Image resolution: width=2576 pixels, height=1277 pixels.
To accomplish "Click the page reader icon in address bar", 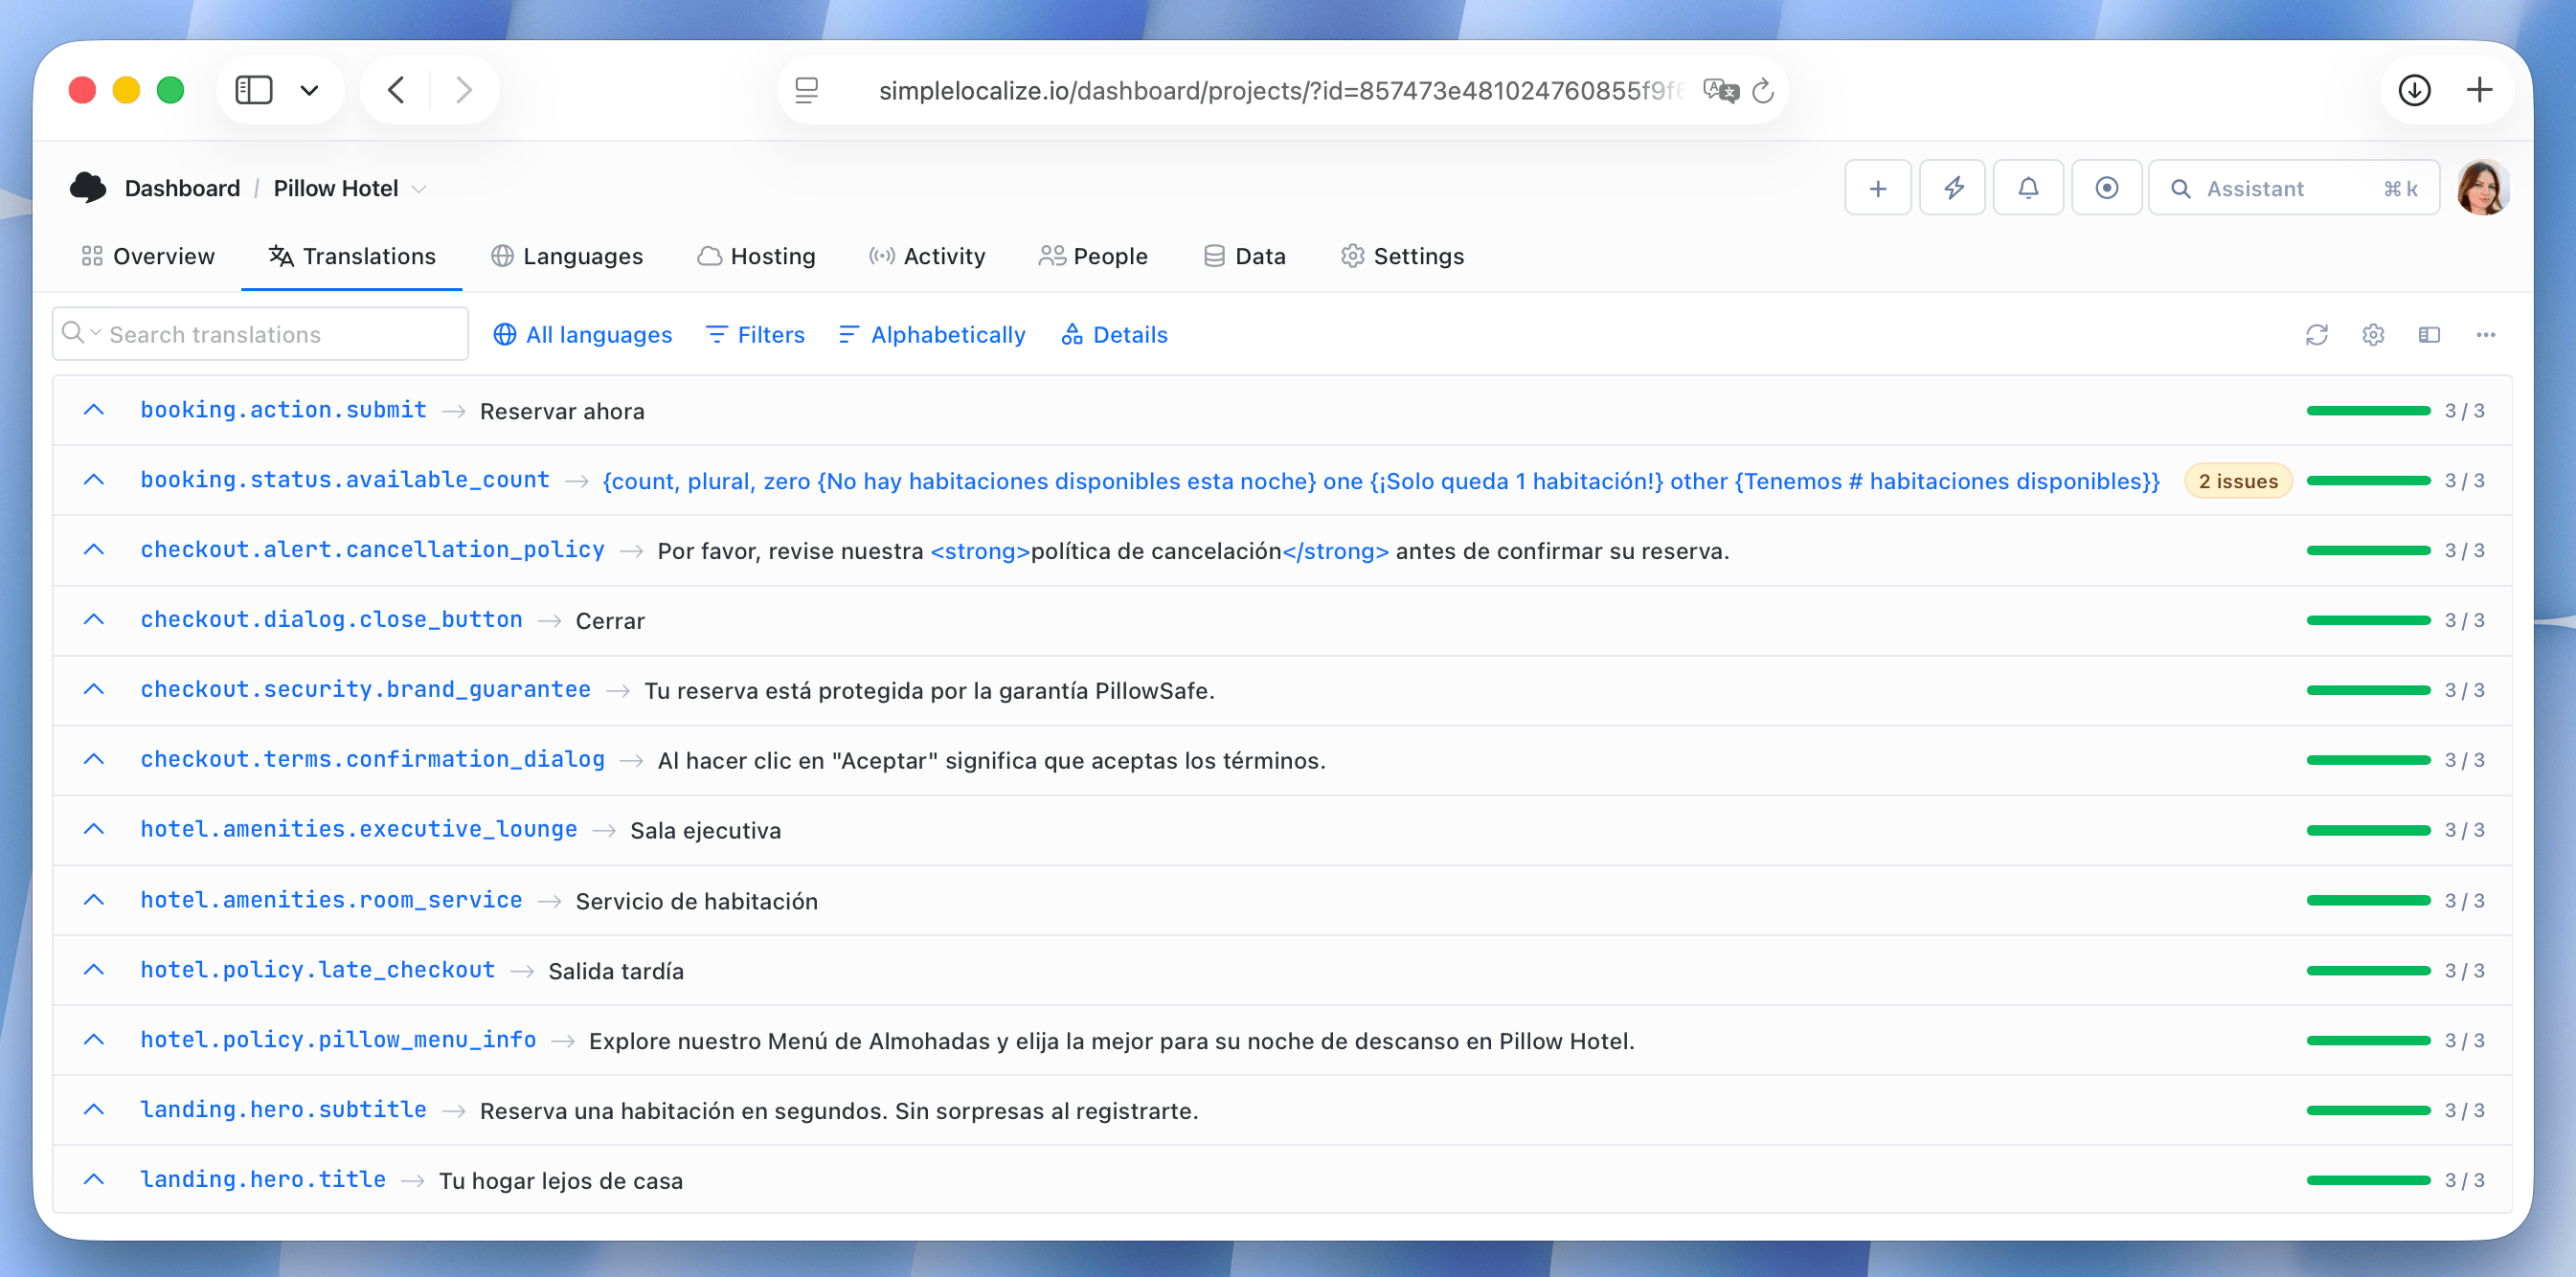I will point(806,90).
